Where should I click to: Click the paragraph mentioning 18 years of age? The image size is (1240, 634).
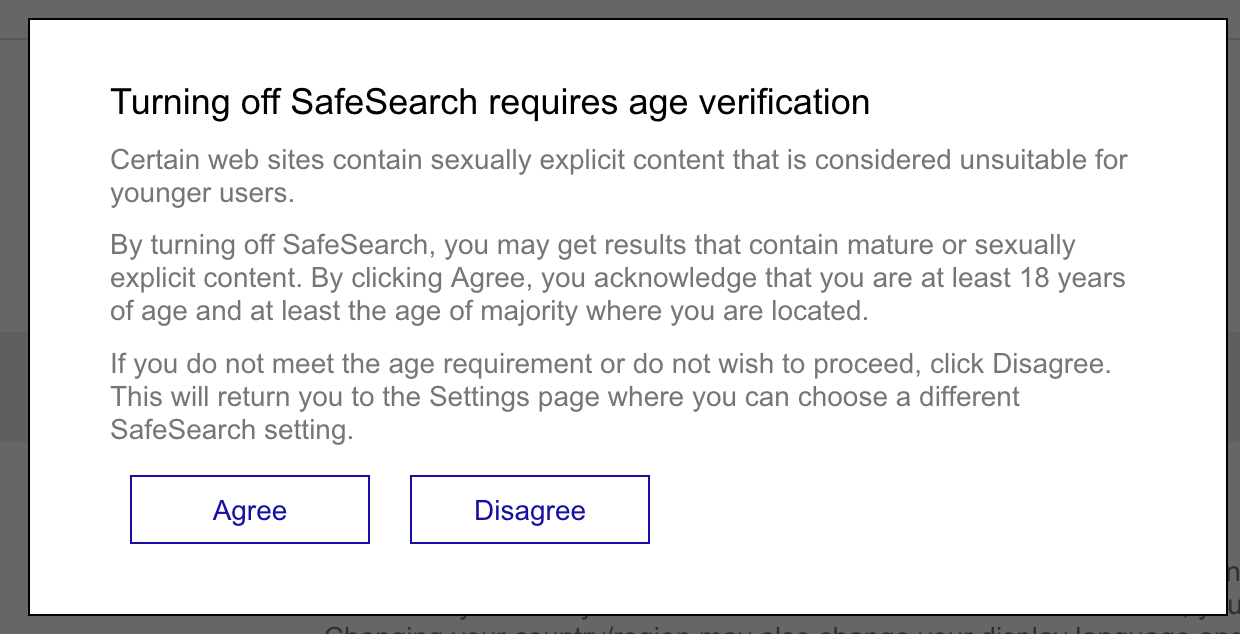(x=618, y=277)
